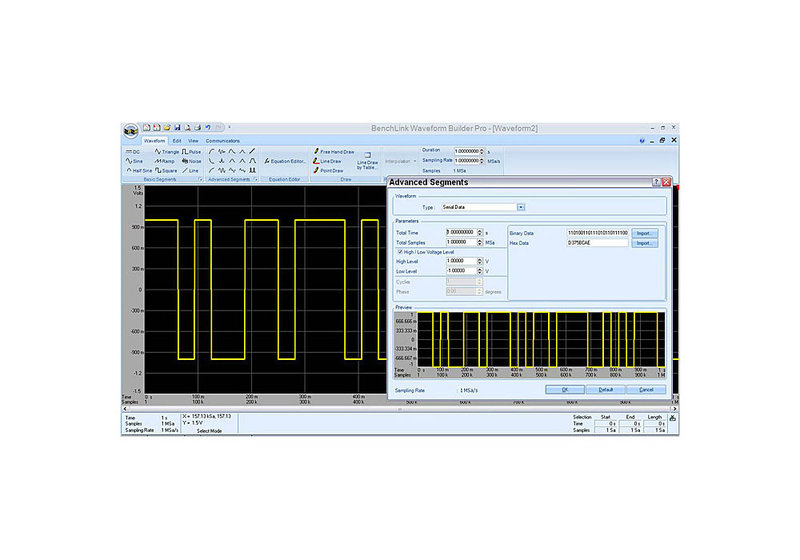Open the BenchLink application orb menu
This screenshot has width=800, height=560.
coord(131,131)
